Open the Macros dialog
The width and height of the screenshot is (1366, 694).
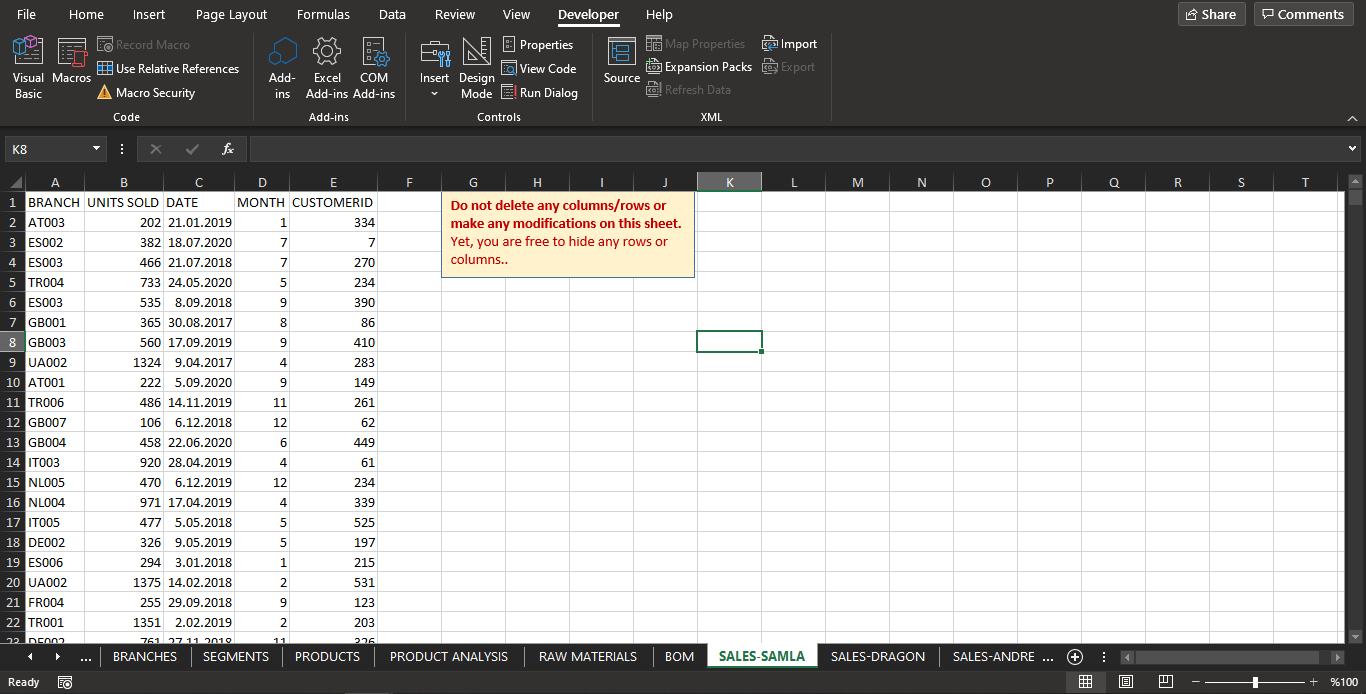71,67
